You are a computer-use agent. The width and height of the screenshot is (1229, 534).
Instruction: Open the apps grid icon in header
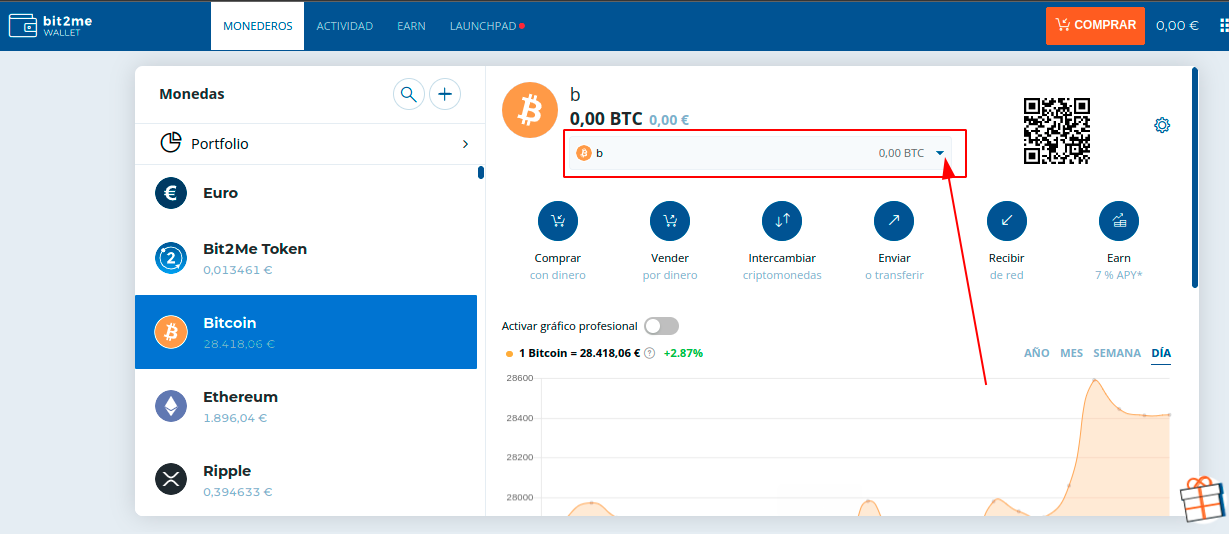1223,25
